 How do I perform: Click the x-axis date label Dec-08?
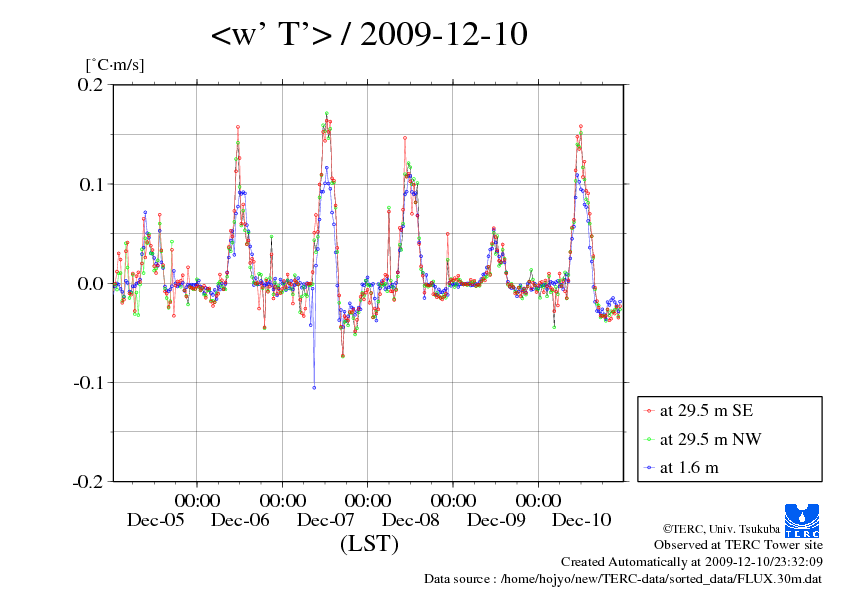[x=410, y=520]
